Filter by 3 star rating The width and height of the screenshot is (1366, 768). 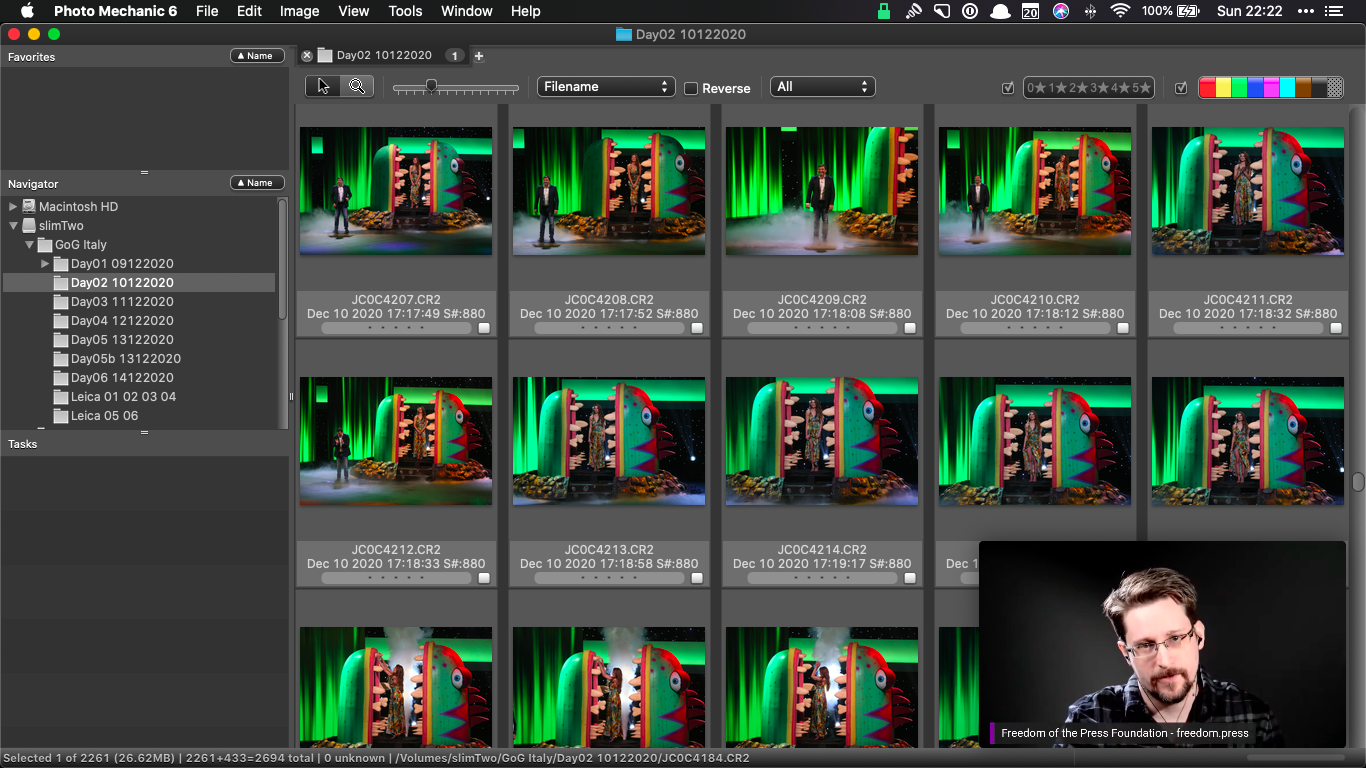tap(1101, 88)
